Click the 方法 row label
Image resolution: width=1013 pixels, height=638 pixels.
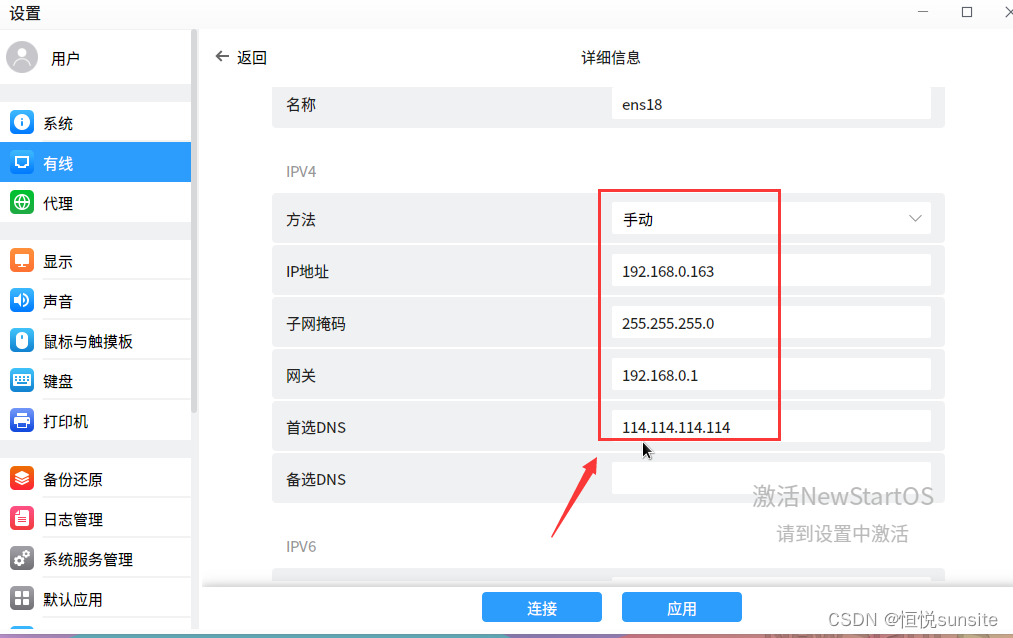301,220
